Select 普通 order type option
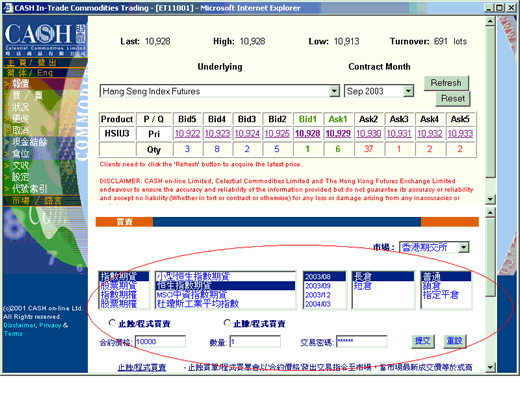 (446, 276)
